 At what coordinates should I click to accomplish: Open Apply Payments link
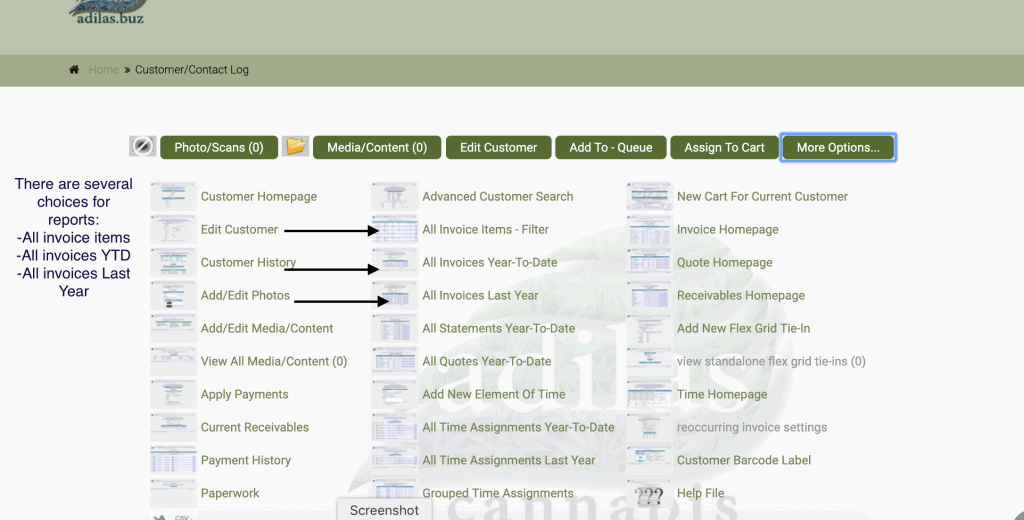point(244,395)
